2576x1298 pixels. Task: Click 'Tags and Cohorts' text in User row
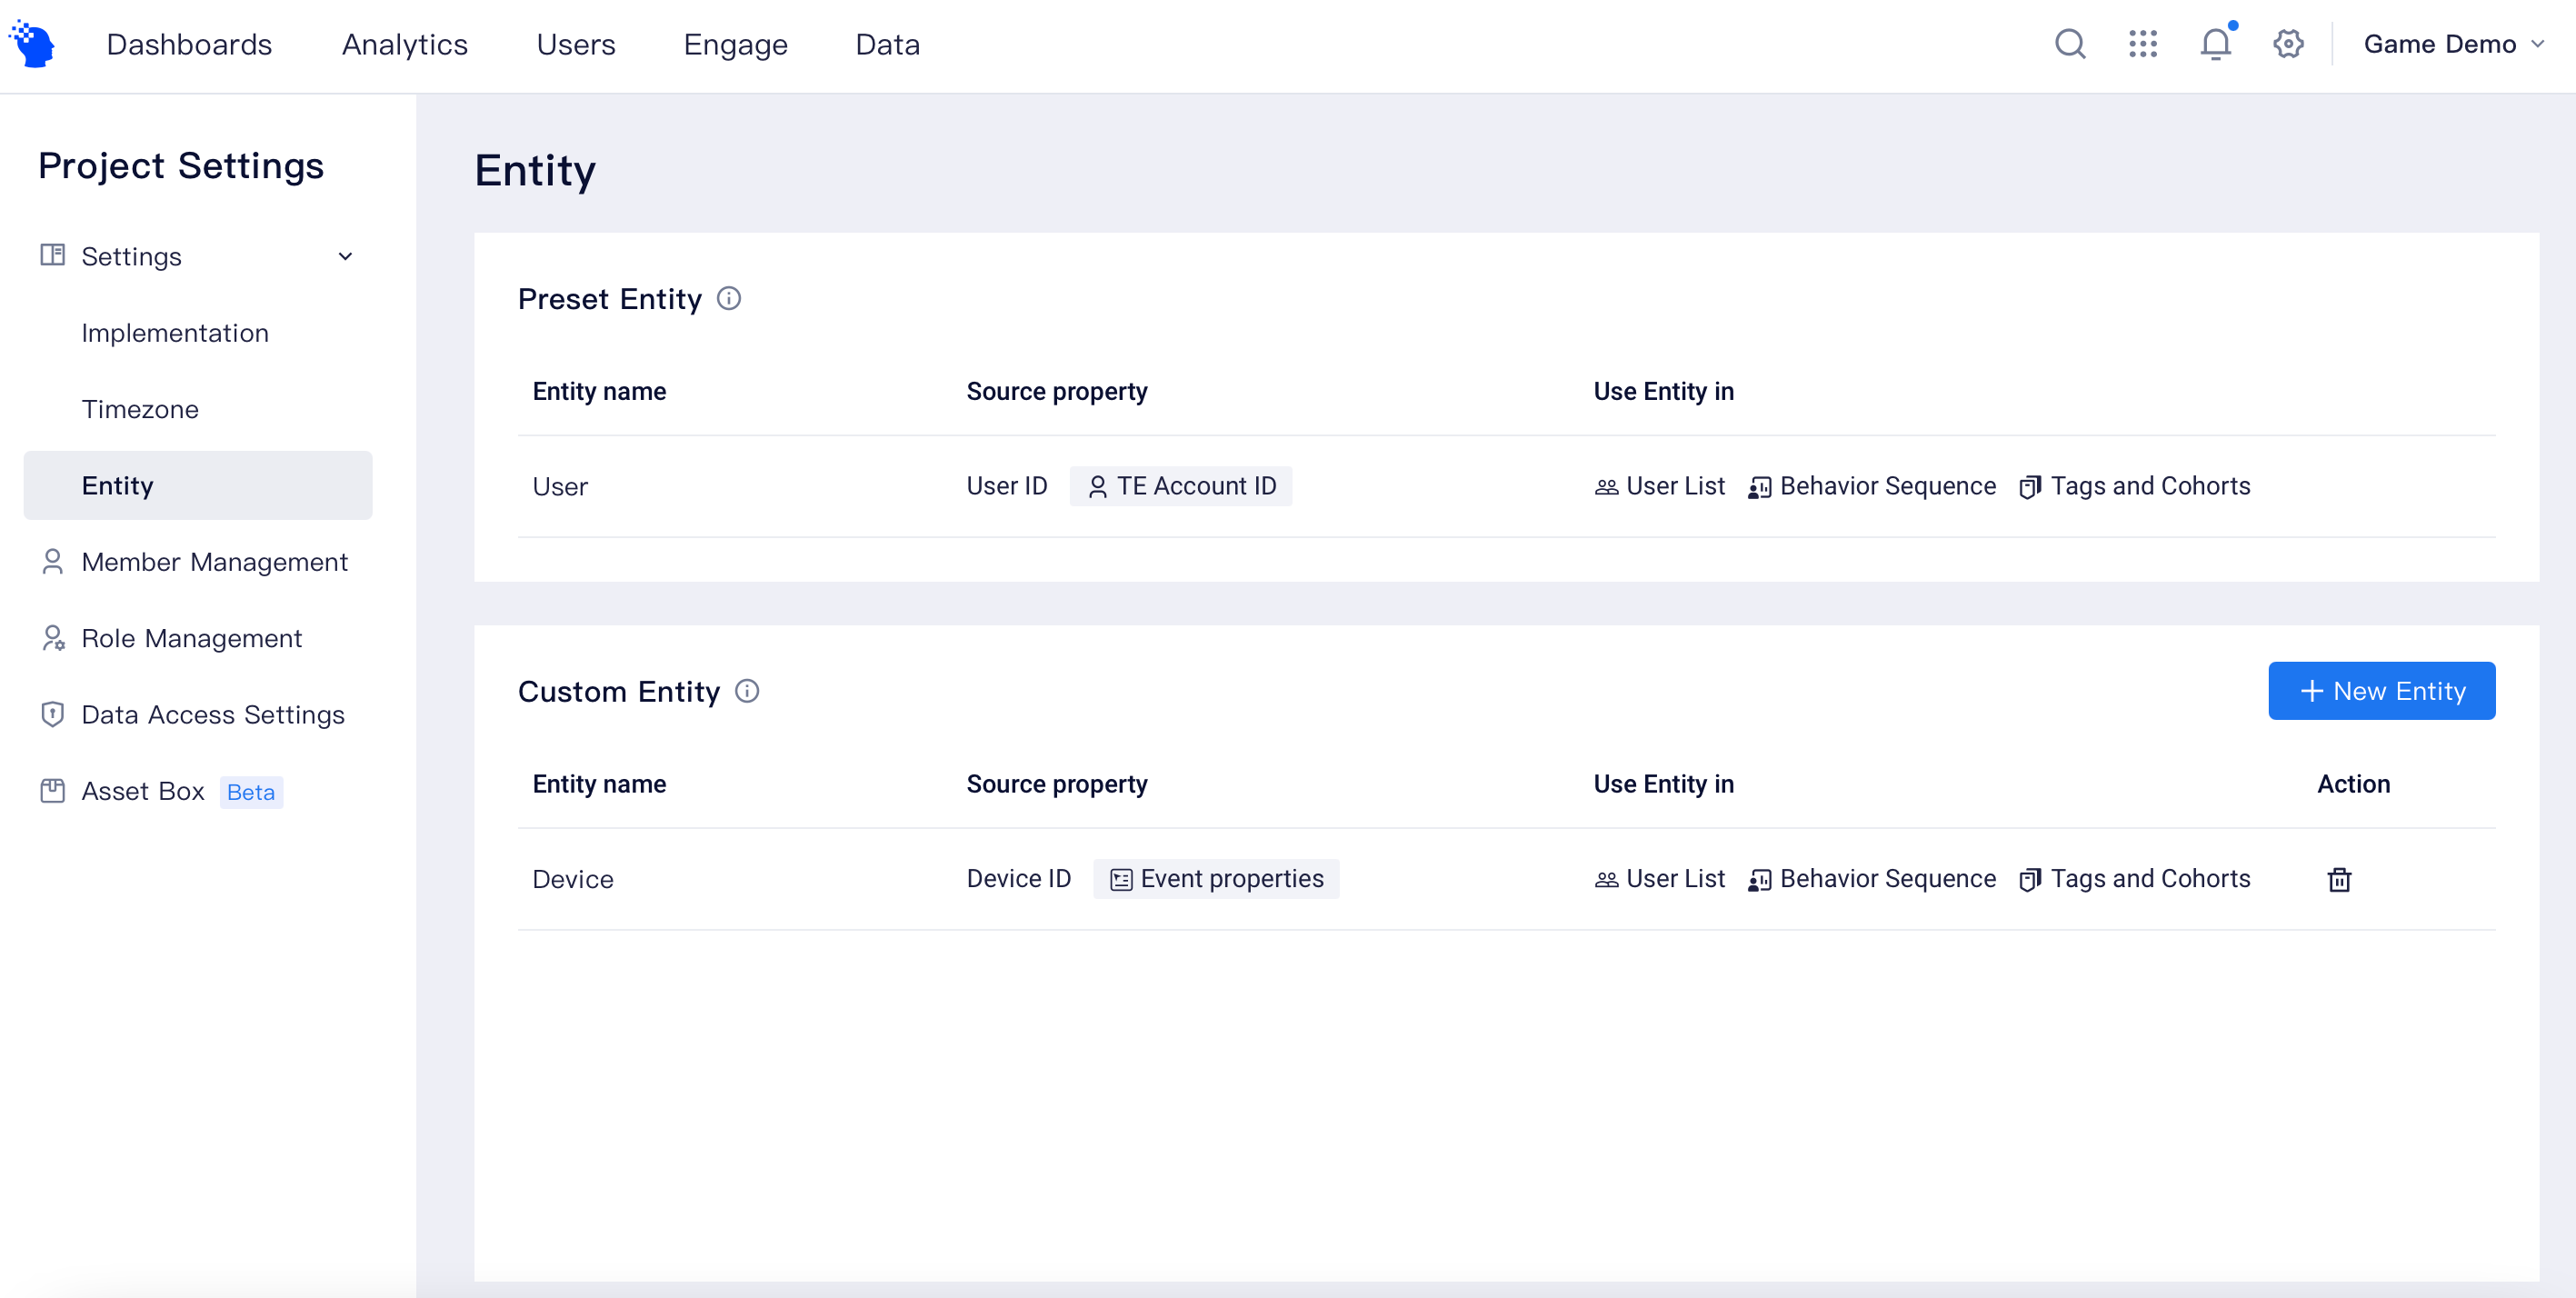click(x=2150, y=486)
